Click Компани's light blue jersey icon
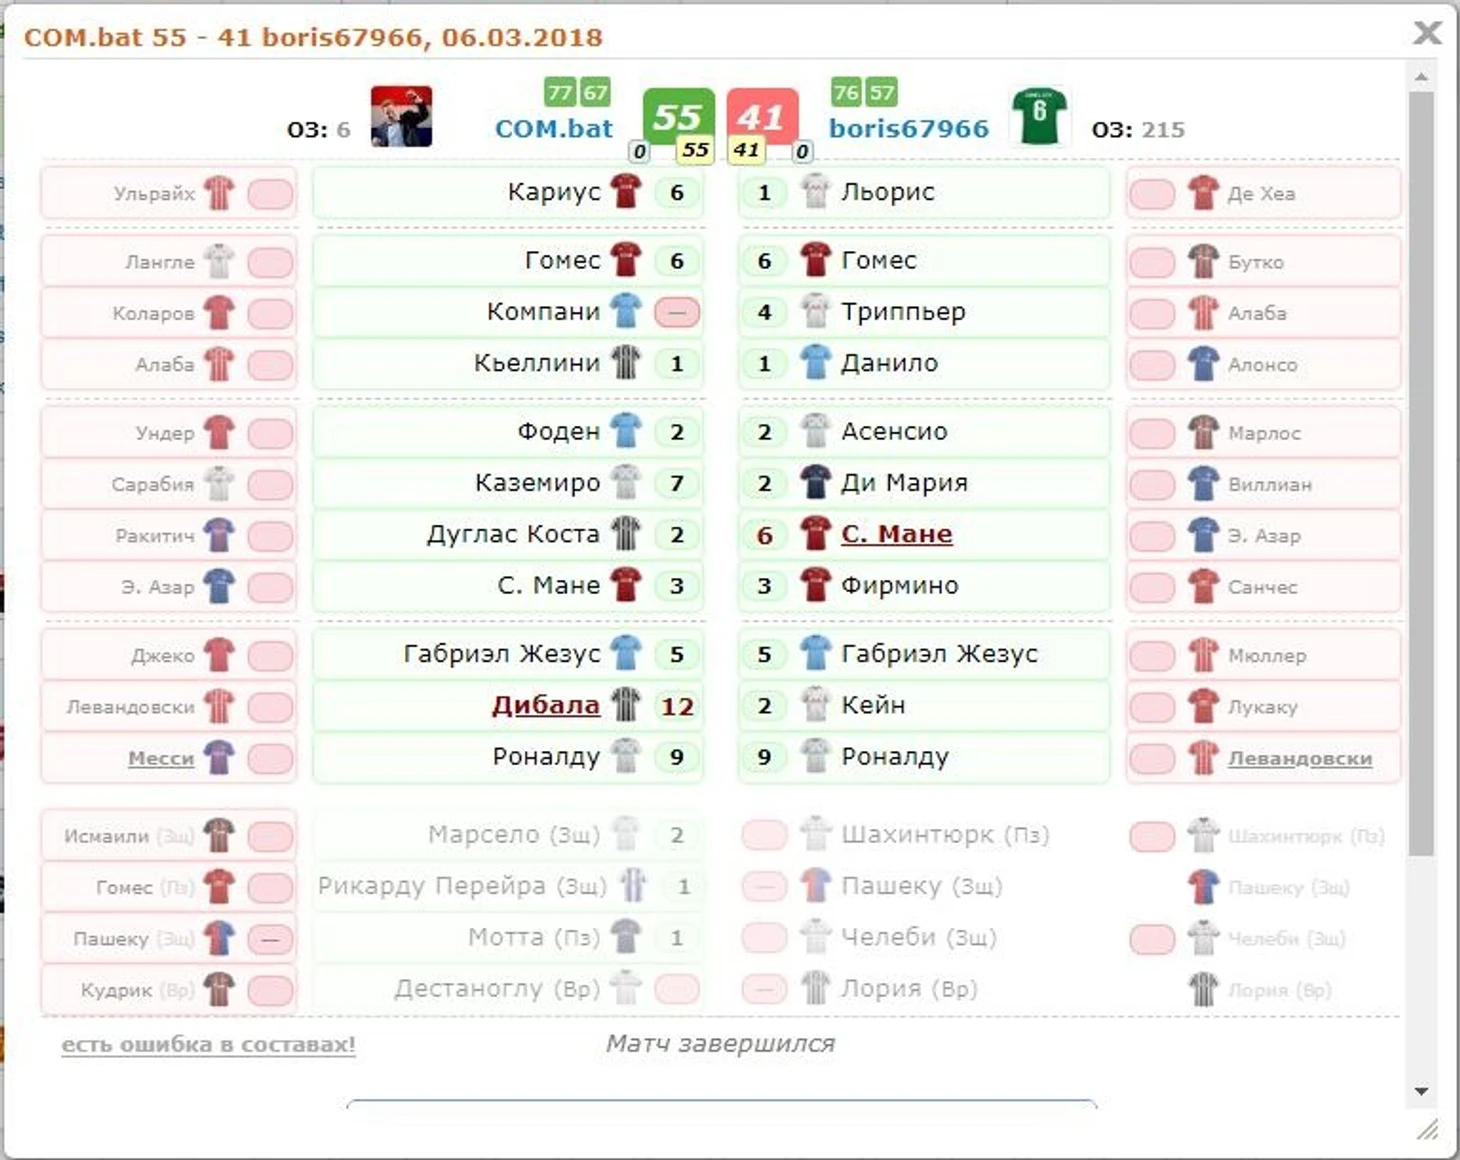This screenshot has height=1160, width=1460. pos(626,311)
